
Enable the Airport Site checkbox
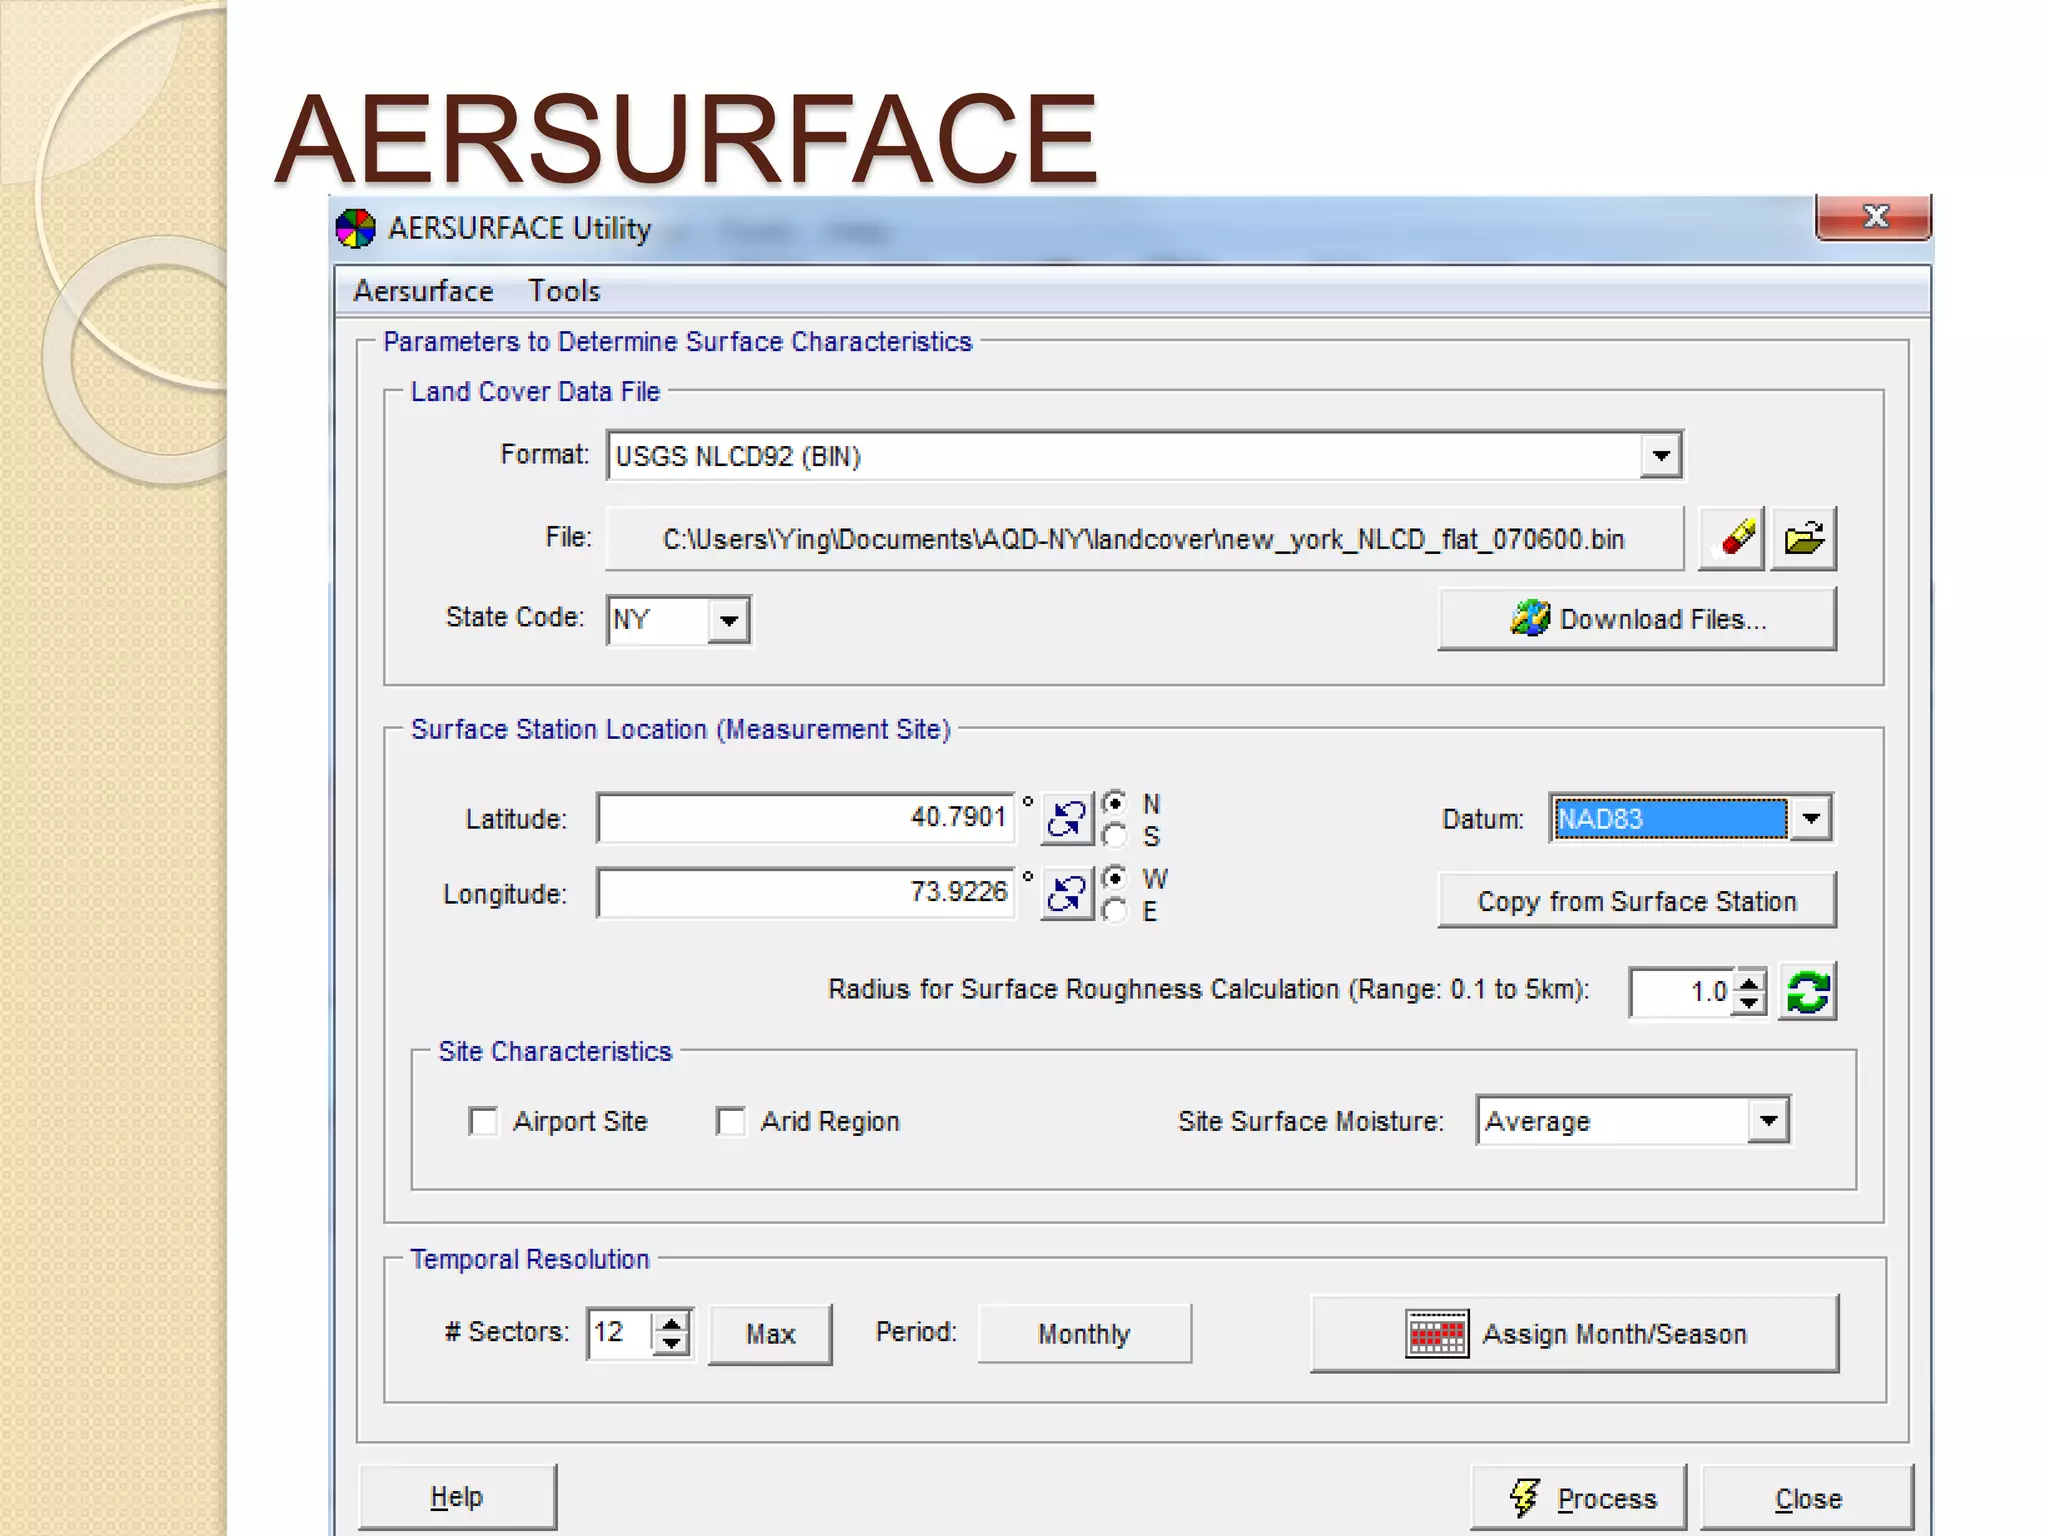484,1122
